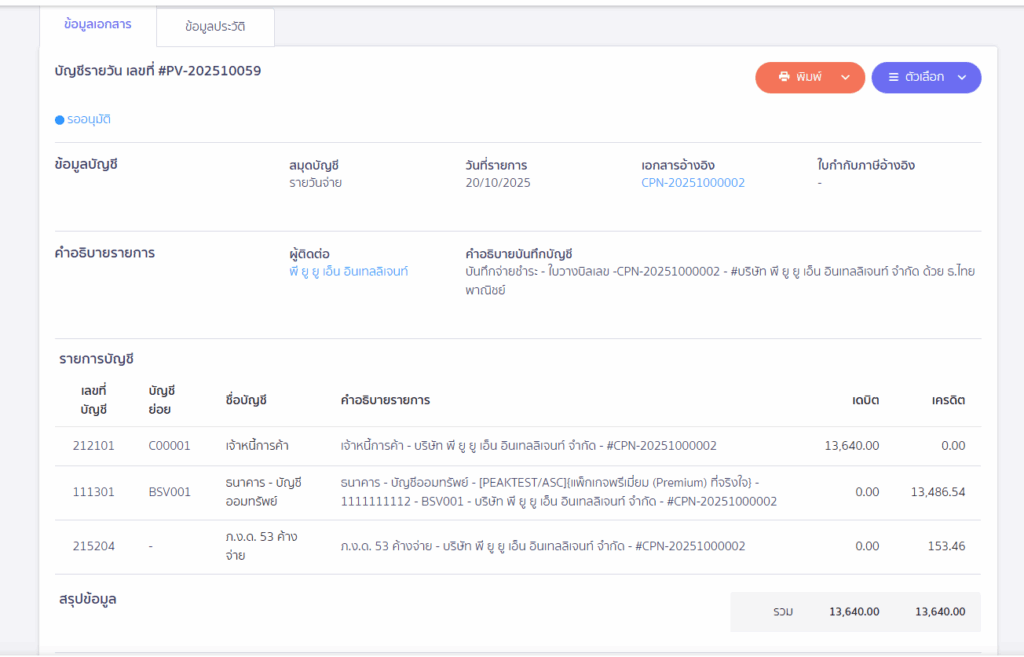
Task: Click the printer icon in พิมพ์ button
Action: [784, 77]
